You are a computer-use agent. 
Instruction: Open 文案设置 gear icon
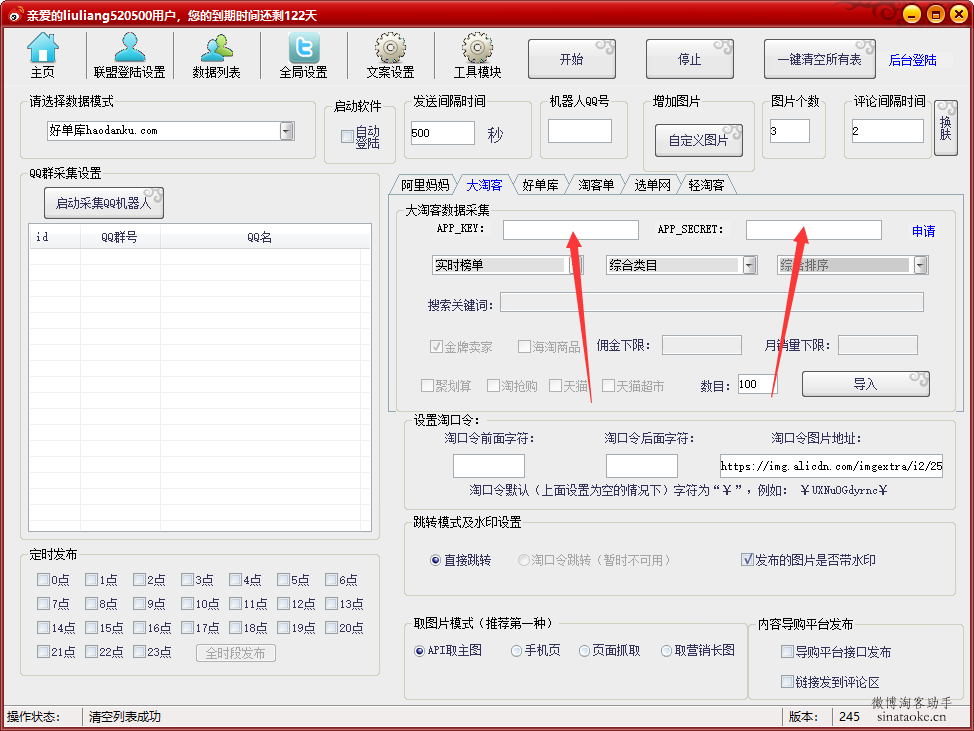pyautogui.click(x=390, y=48)
